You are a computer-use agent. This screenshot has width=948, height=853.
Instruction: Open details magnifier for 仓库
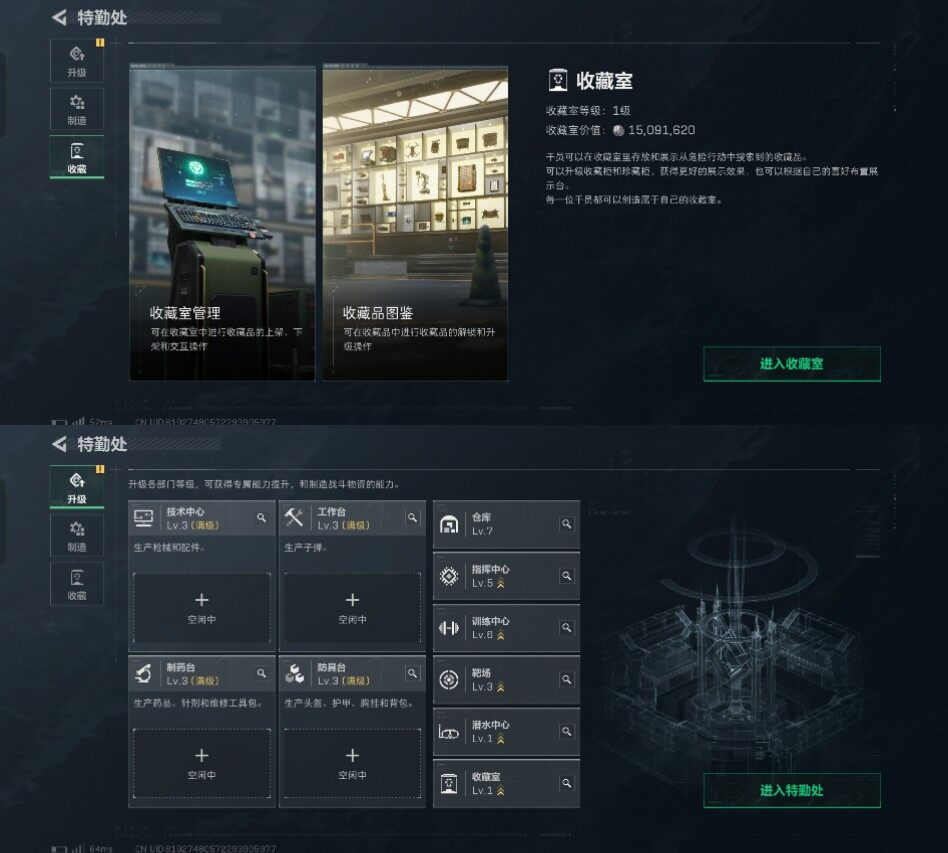(567, 524)
